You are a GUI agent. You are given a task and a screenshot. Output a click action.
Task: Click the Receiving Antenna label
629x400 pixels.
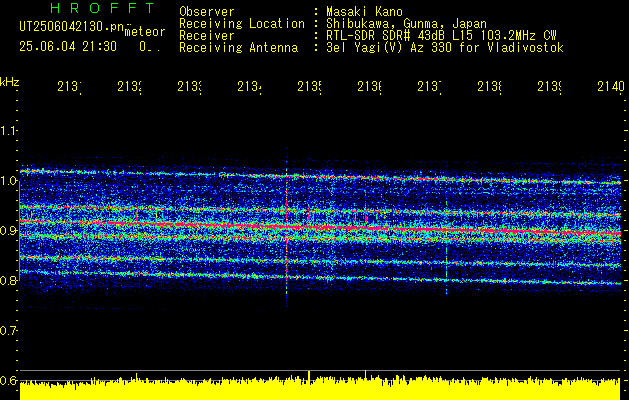click(239, 48)
